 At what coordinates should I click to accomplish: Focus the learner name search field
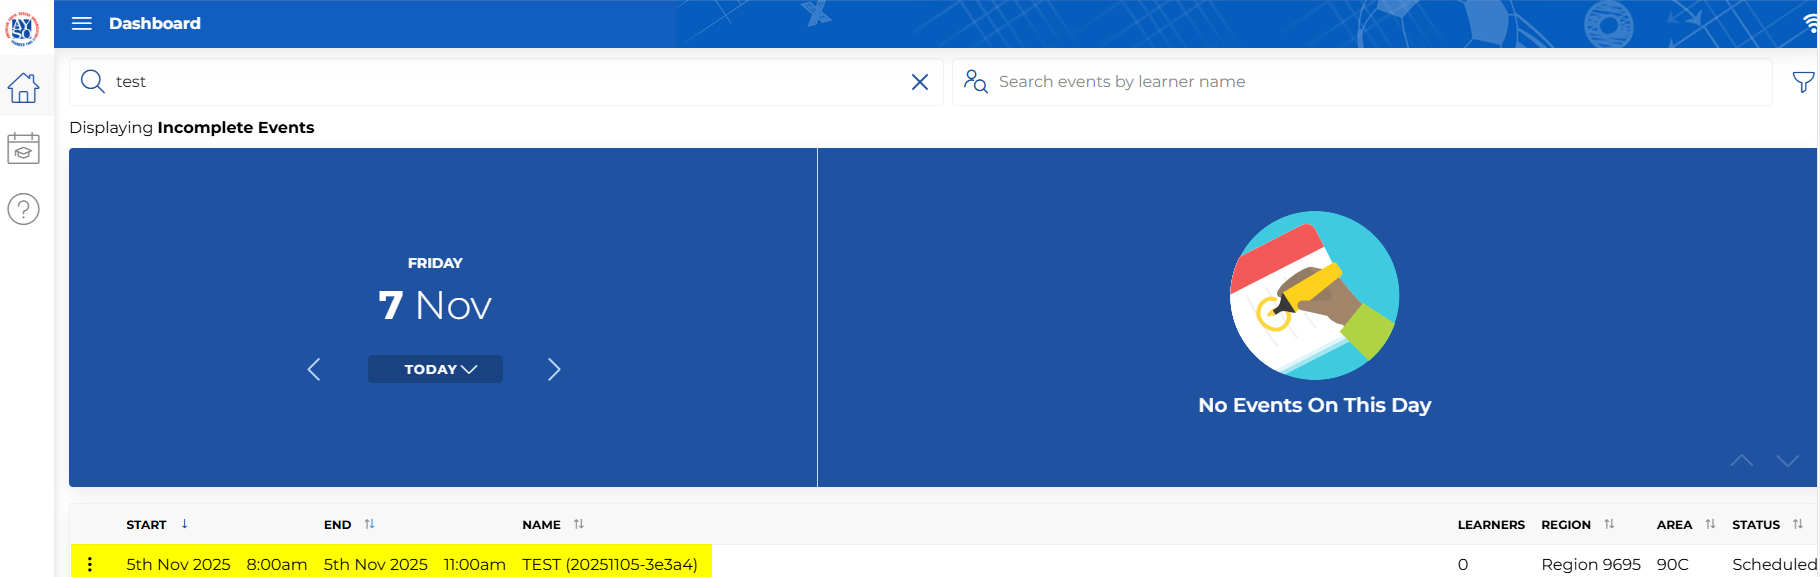(1380, 82)
